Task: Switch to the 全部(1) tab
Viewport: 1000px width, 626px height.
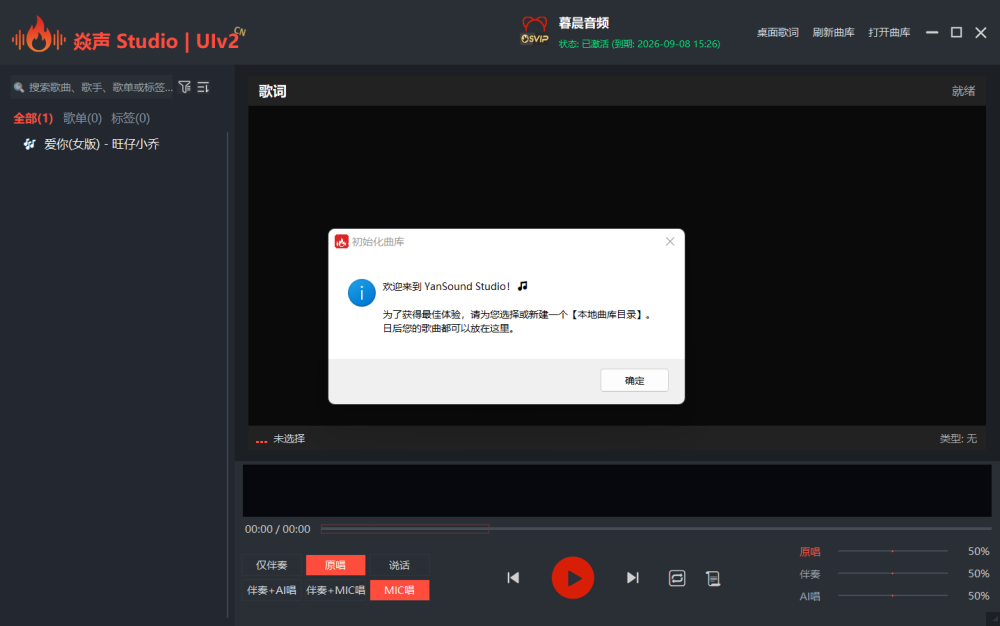Action: [33, 118]
